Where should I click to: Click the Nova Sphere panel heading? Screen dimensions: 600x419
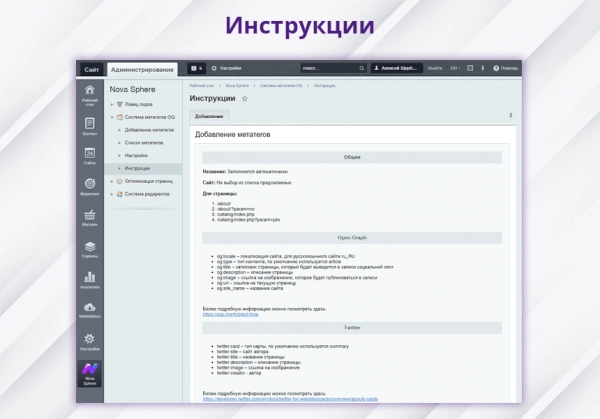pyautogui.click(x=132, y=89)
